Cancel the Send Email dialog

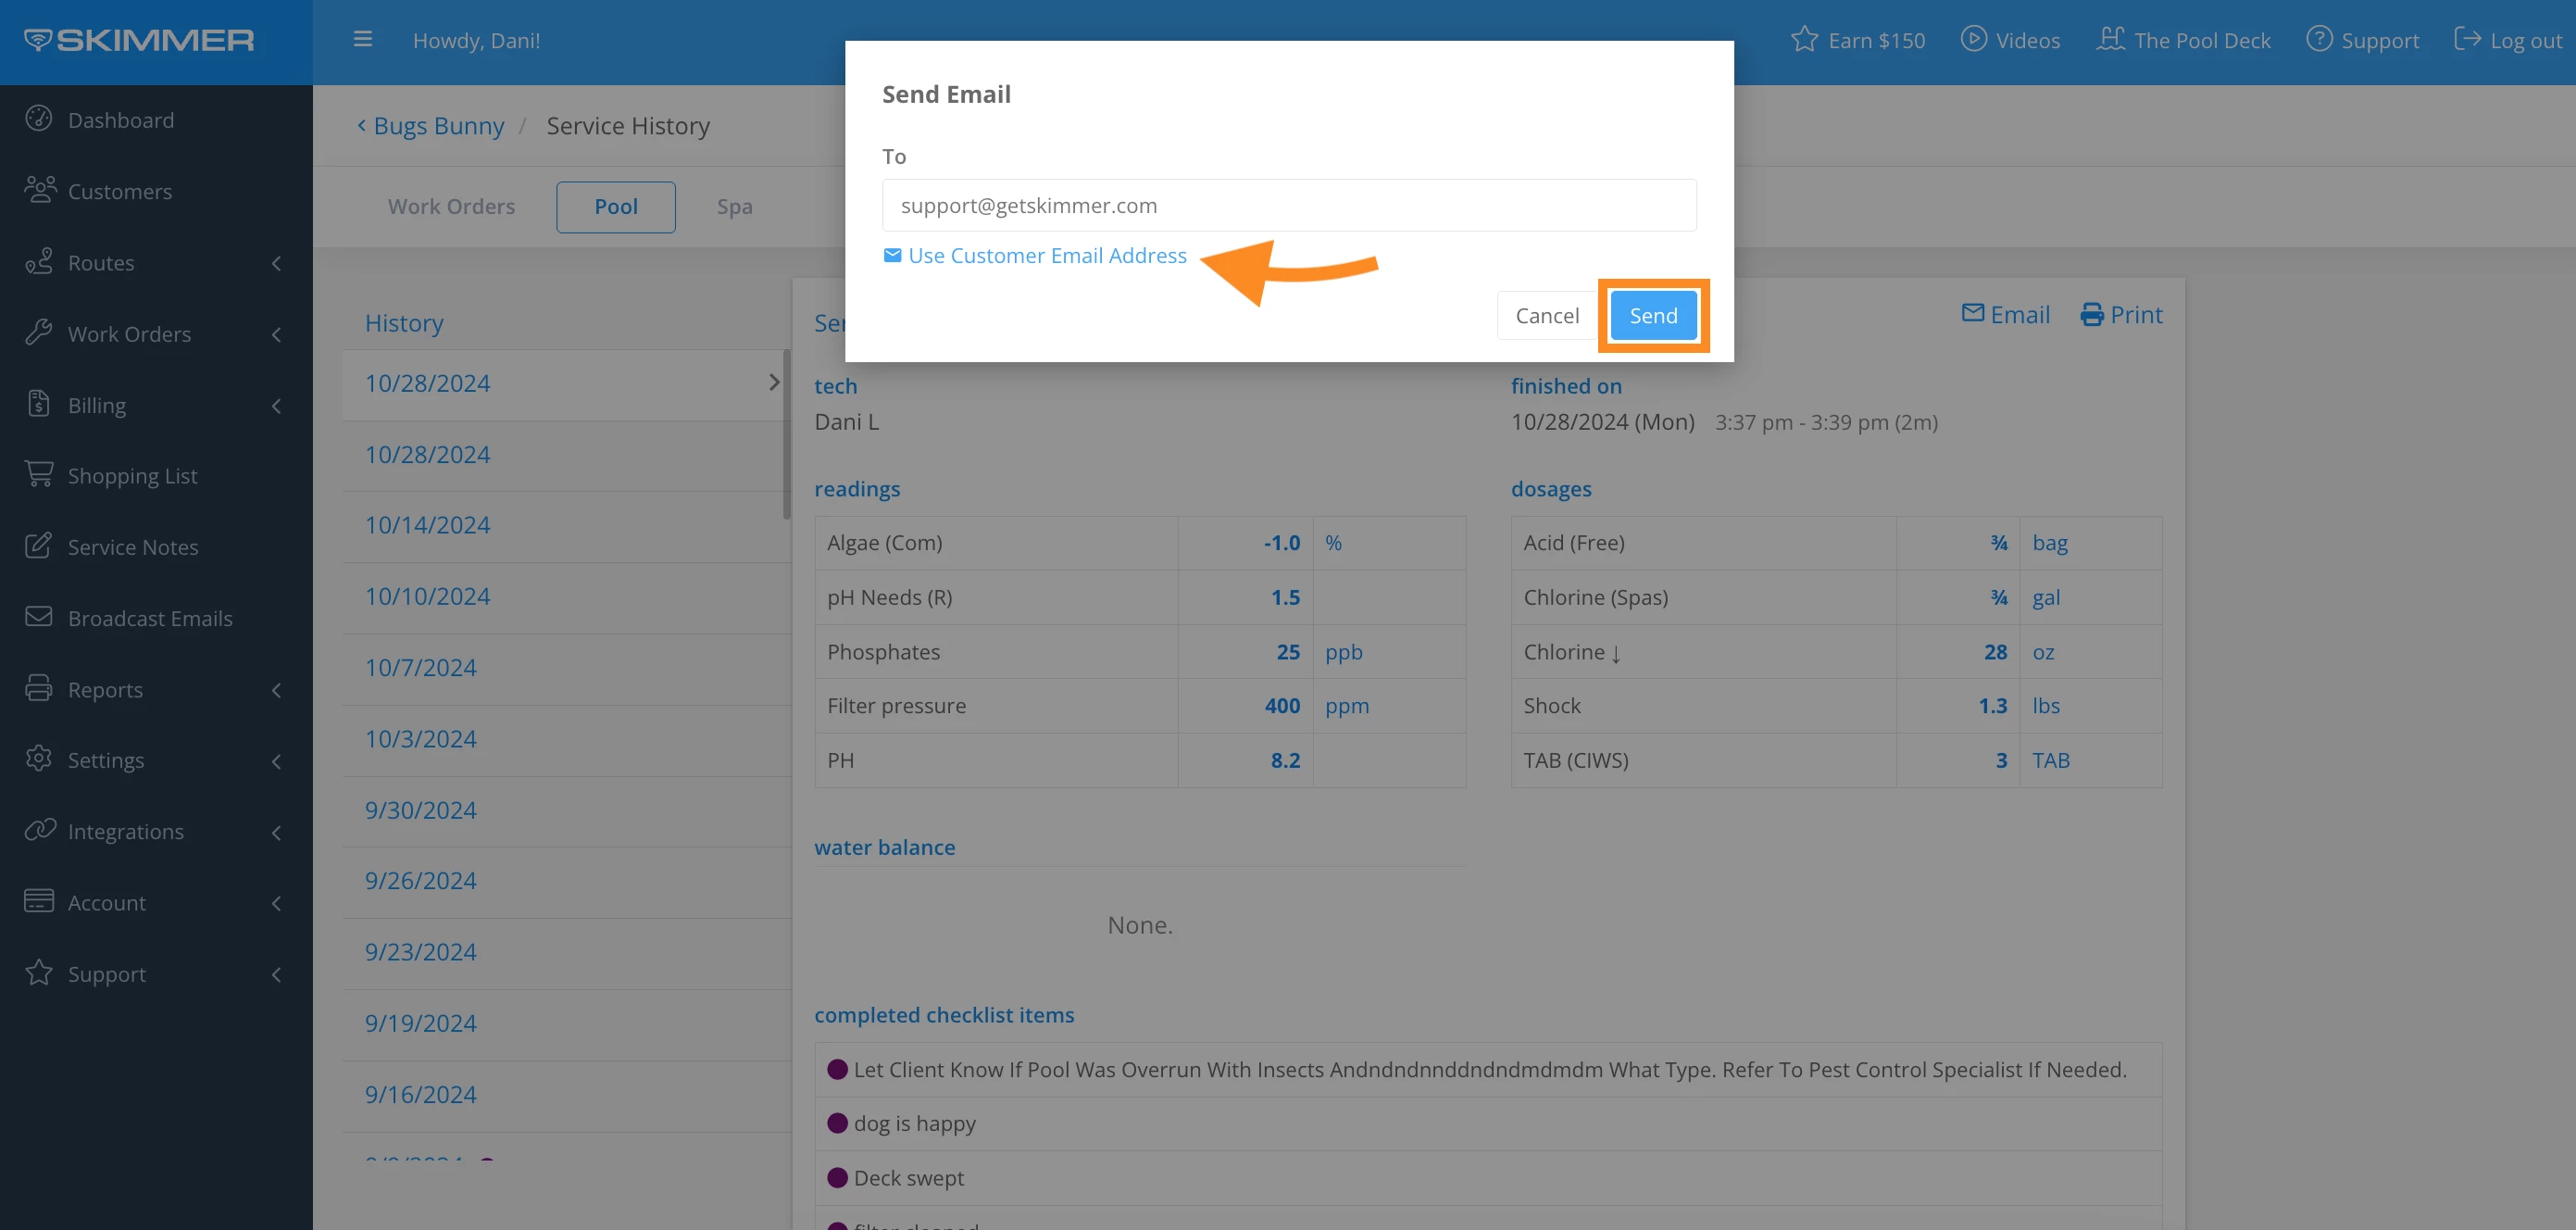(1546, 316)
